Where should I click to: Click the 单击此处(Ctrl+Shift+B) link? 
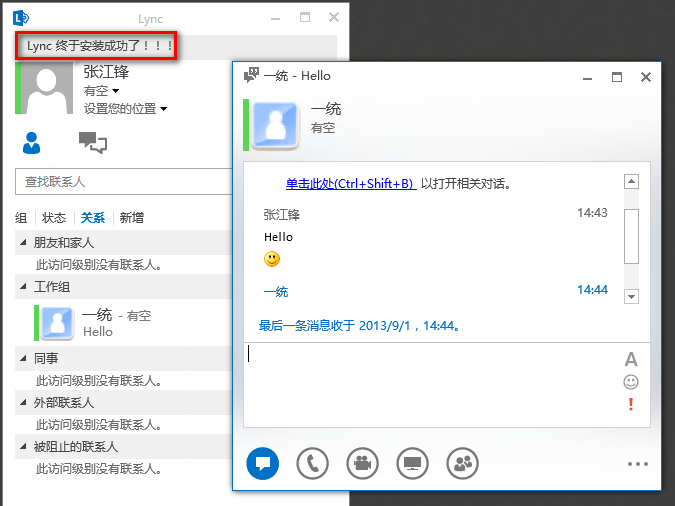[x=350, y=184]
